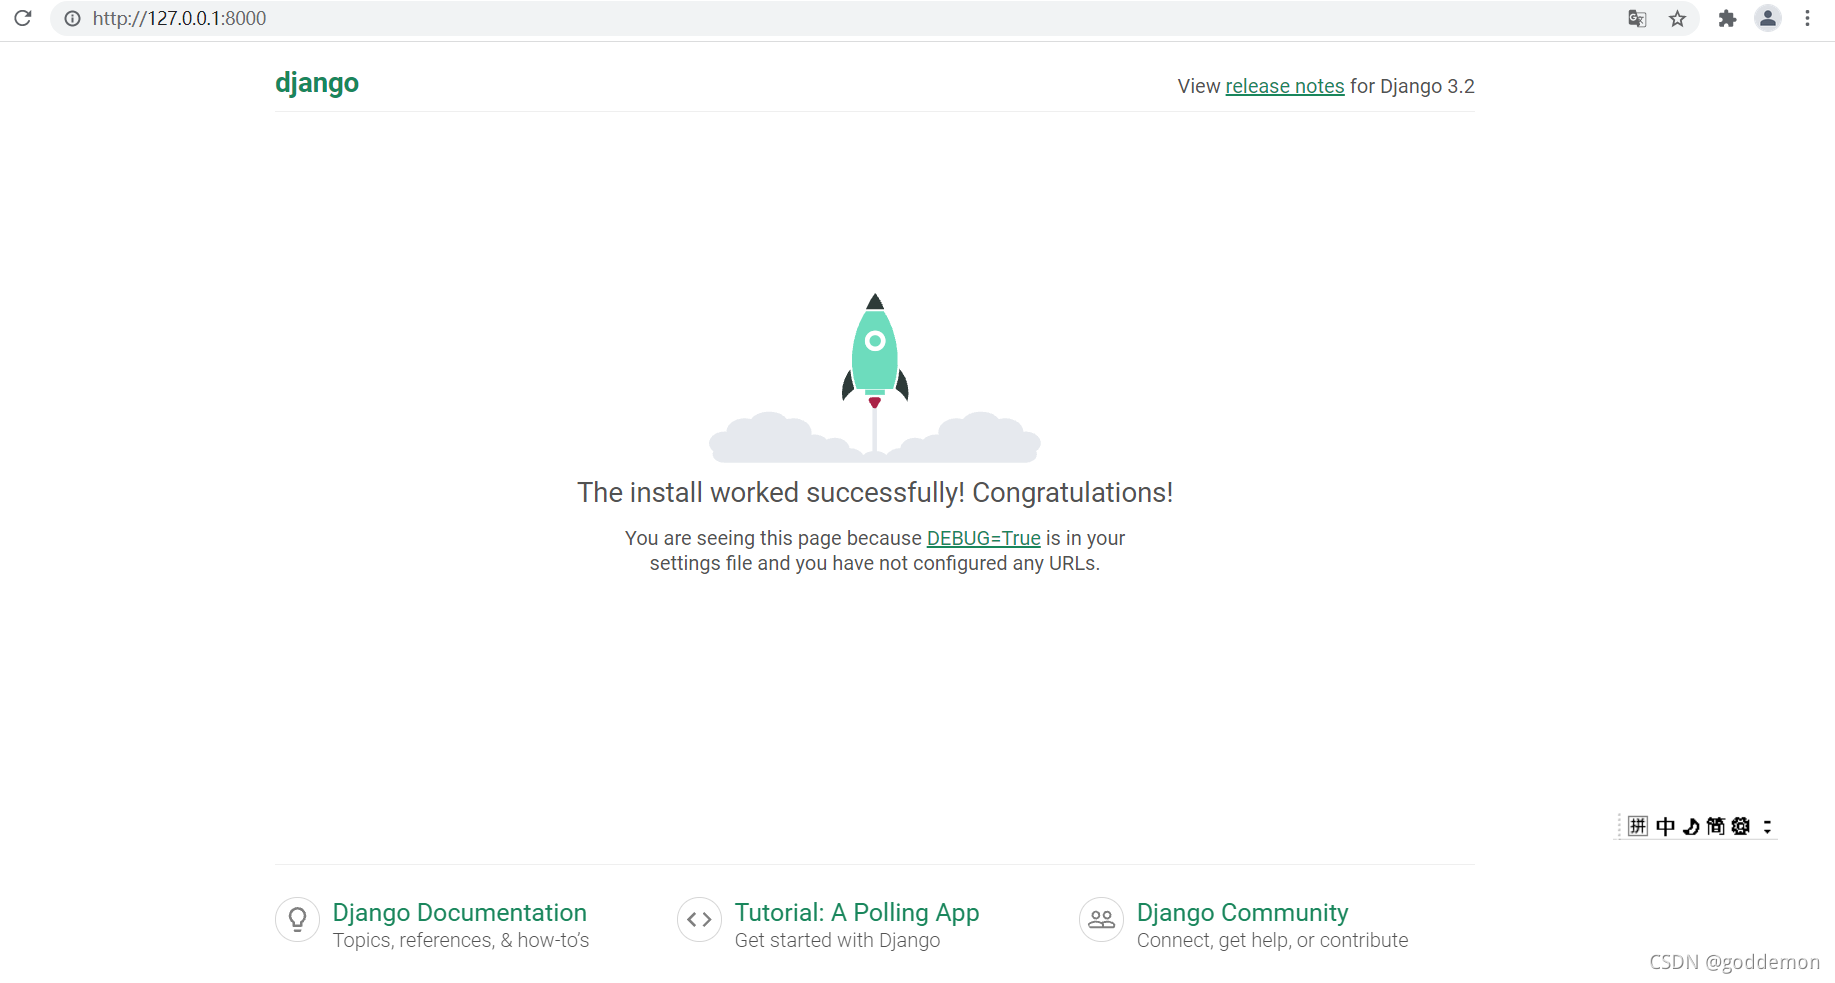
Task: Click the IME pinyin mode icon
Action: point(1637,826)
